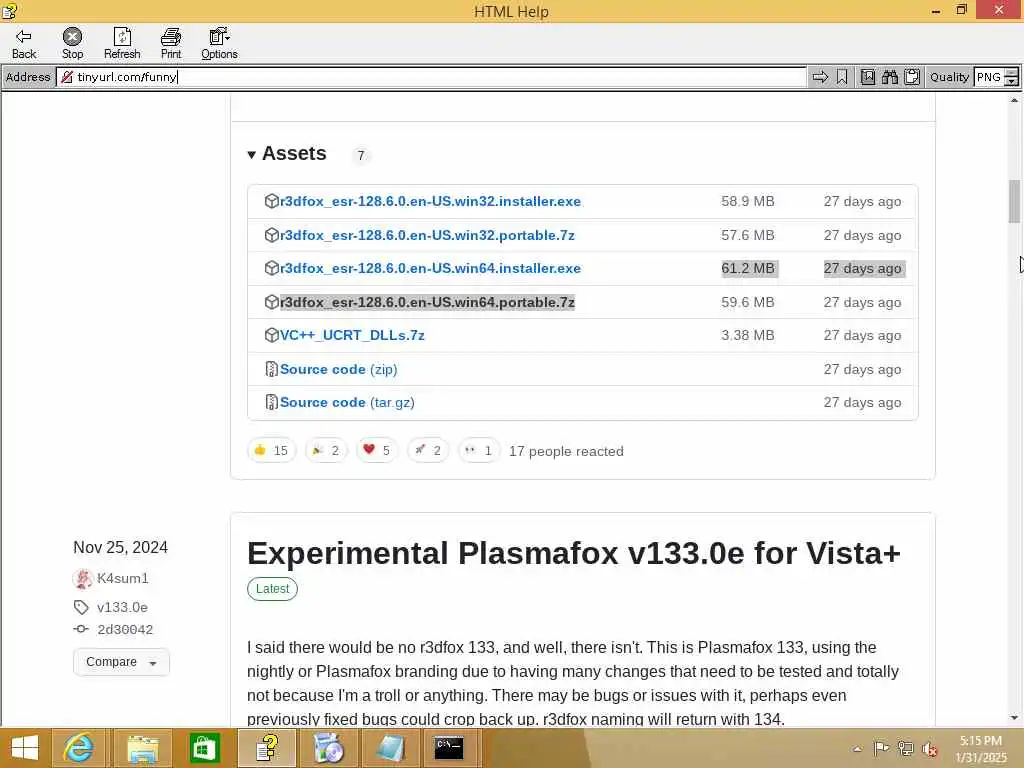Click the clipboard paste icon
Screen dimensions: 1024x768
click(x=912, y=77)
